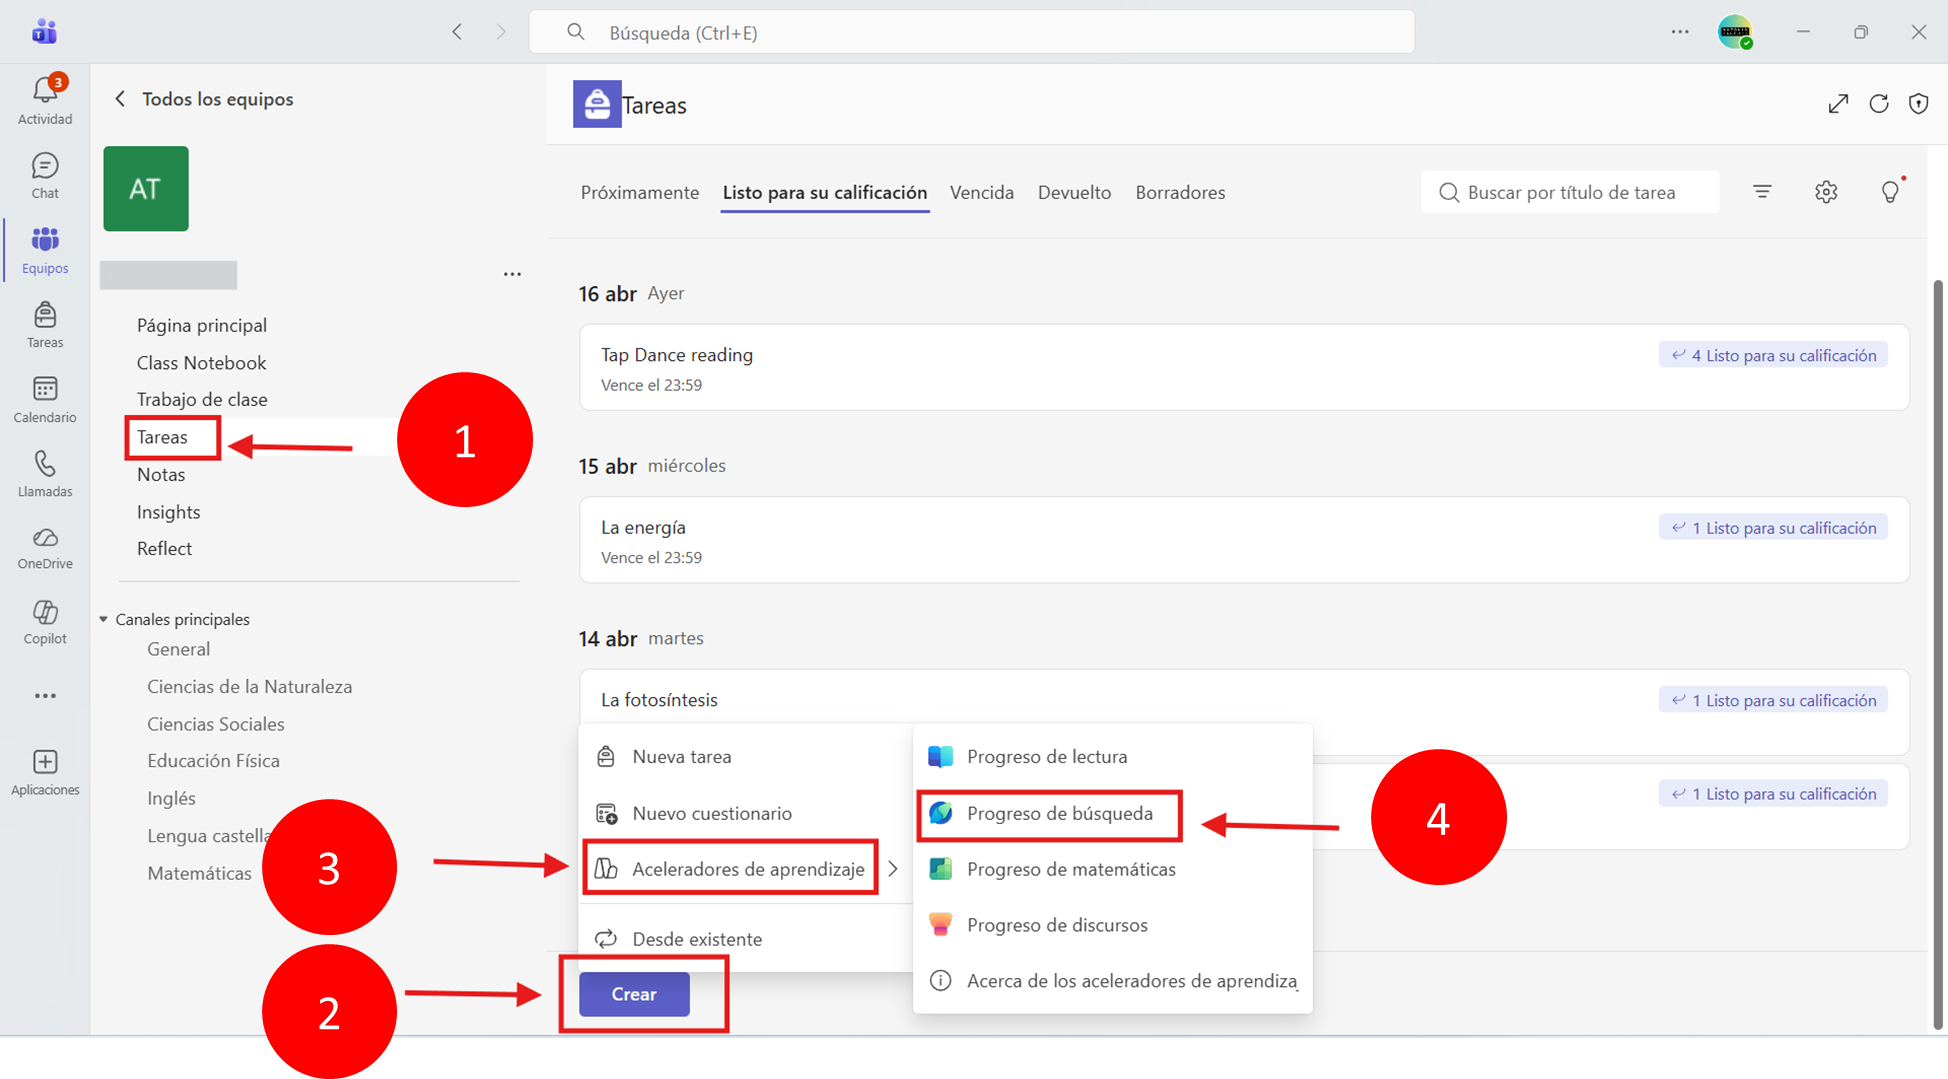Viewport: 1948px width, 1079px height.
Task: Open the team's more options ellipsis
Action: (512, 274)
